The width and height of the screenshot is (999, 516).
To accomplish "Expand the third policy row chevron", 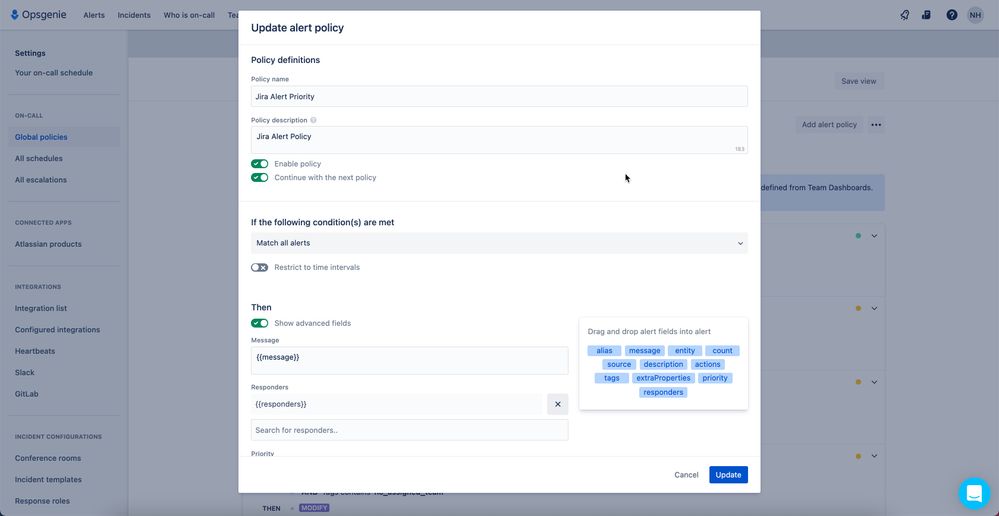I will [874, 382].
